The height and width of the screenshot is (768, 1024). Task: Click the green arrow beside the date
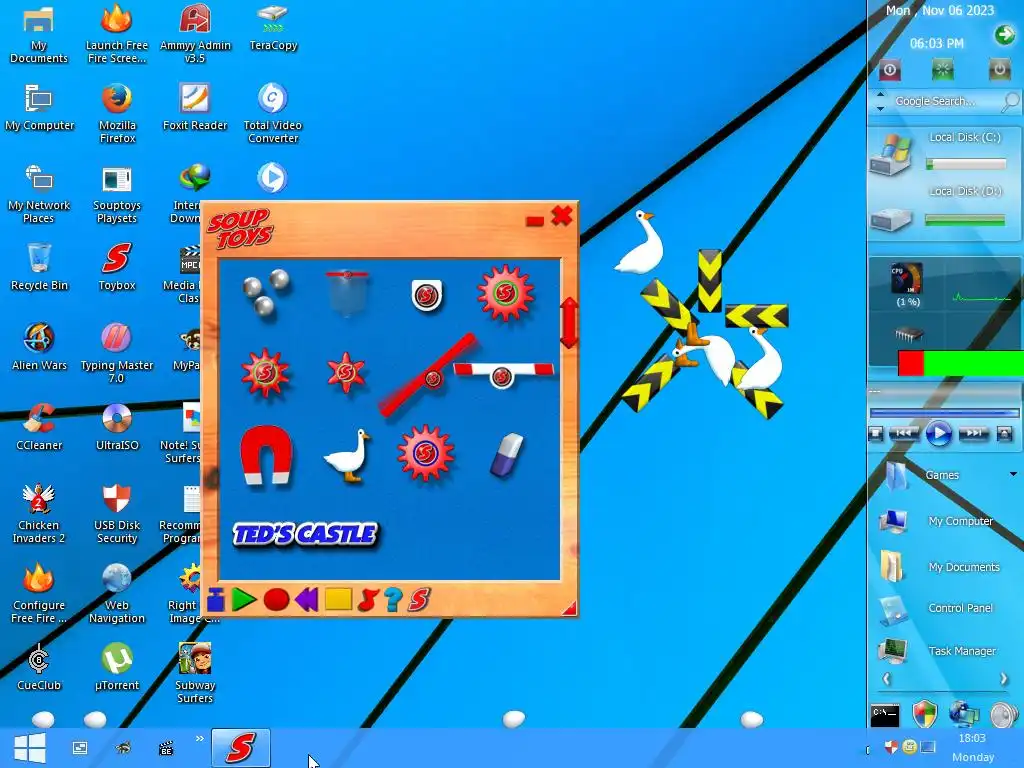(1004, 35)
